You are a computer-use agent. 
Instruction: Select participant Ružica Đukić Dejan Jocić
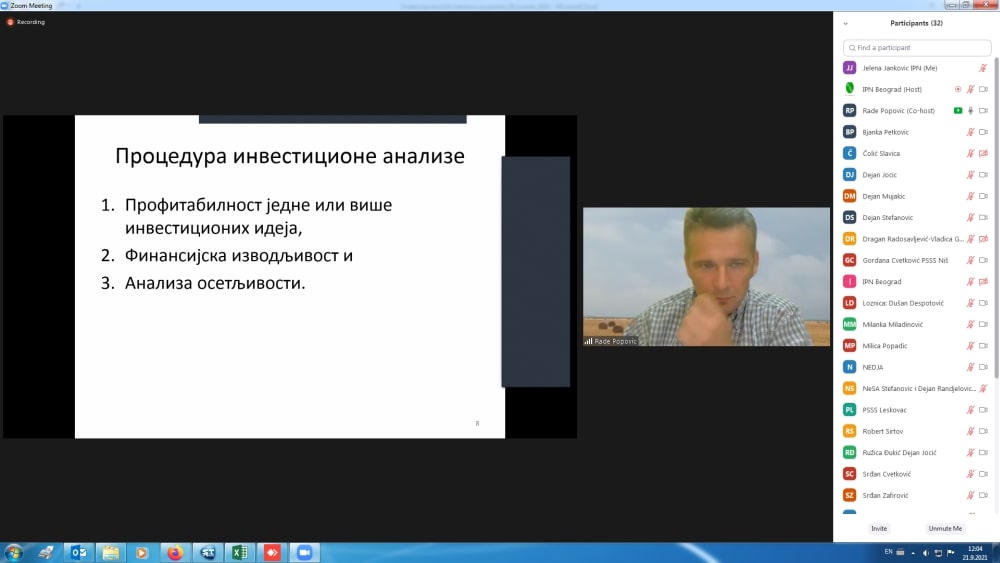(x=916, y=453)
